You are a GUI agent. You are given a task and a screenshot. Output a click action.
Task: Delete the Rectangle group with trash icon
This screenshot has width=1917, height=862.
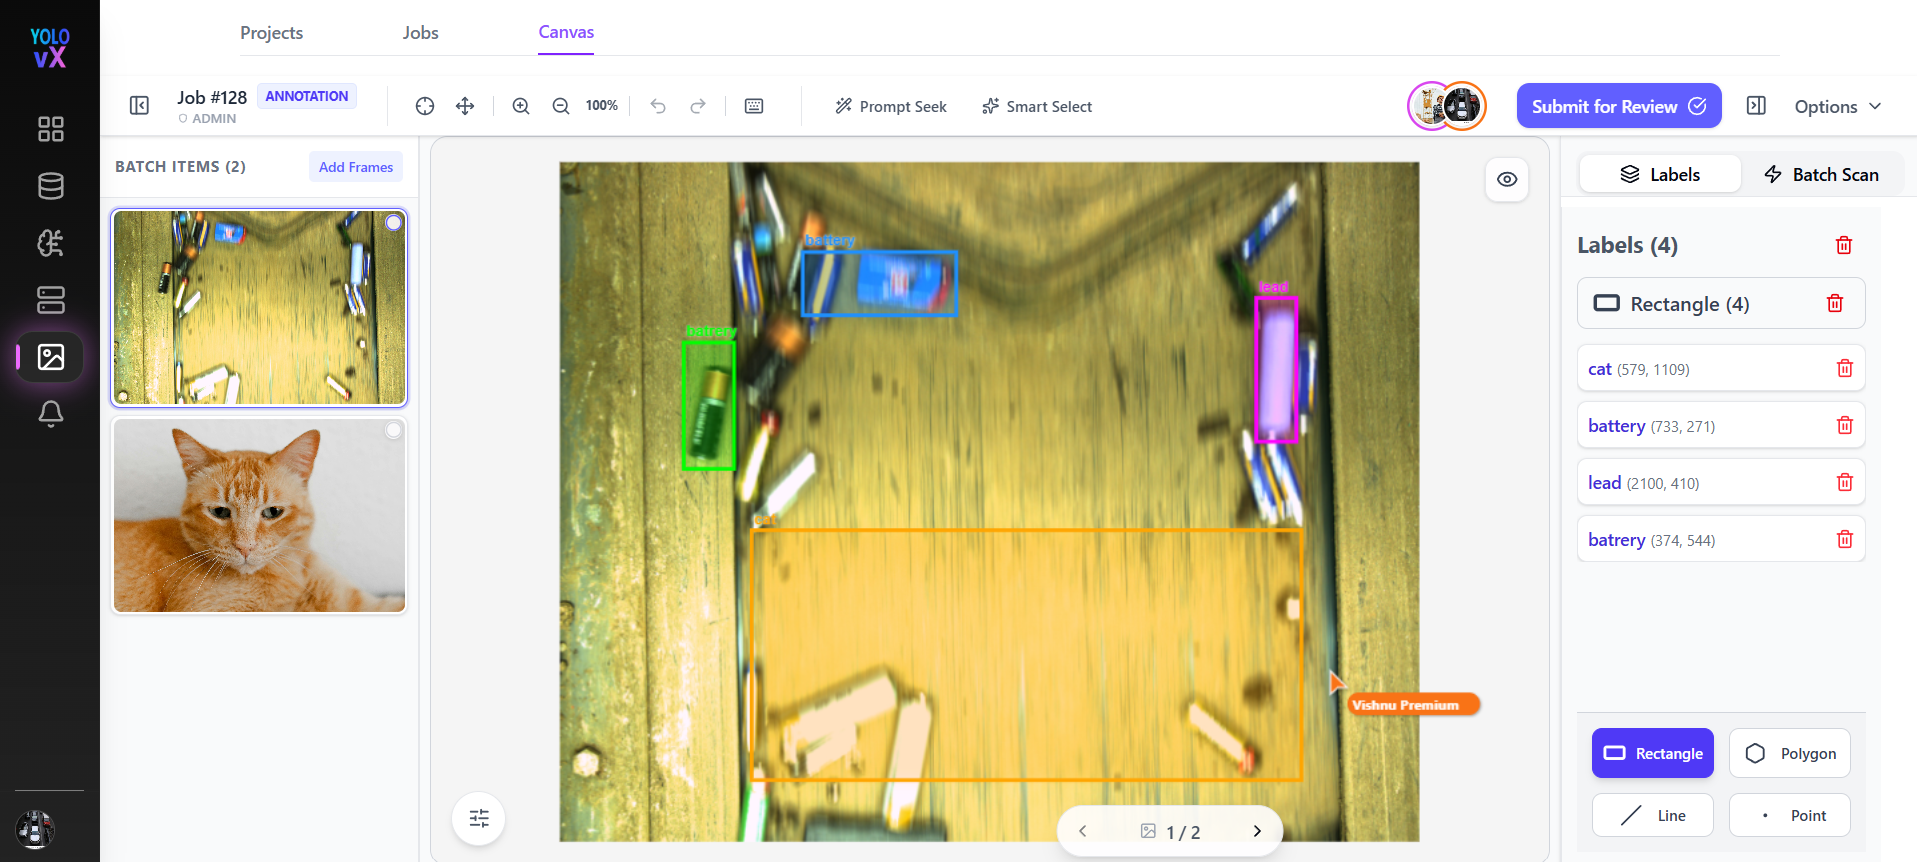[x=1835, y=303]
